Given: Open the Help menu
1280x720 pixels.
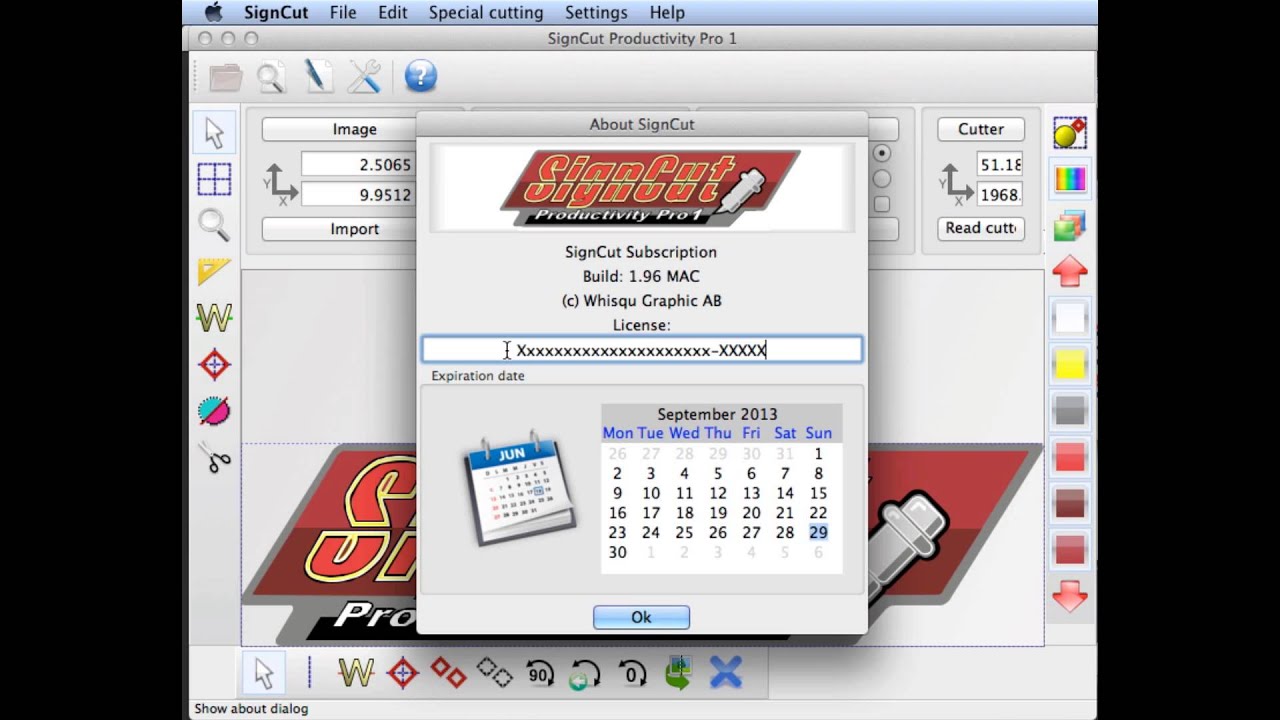Looking at the screenshot, I should 667,13.
